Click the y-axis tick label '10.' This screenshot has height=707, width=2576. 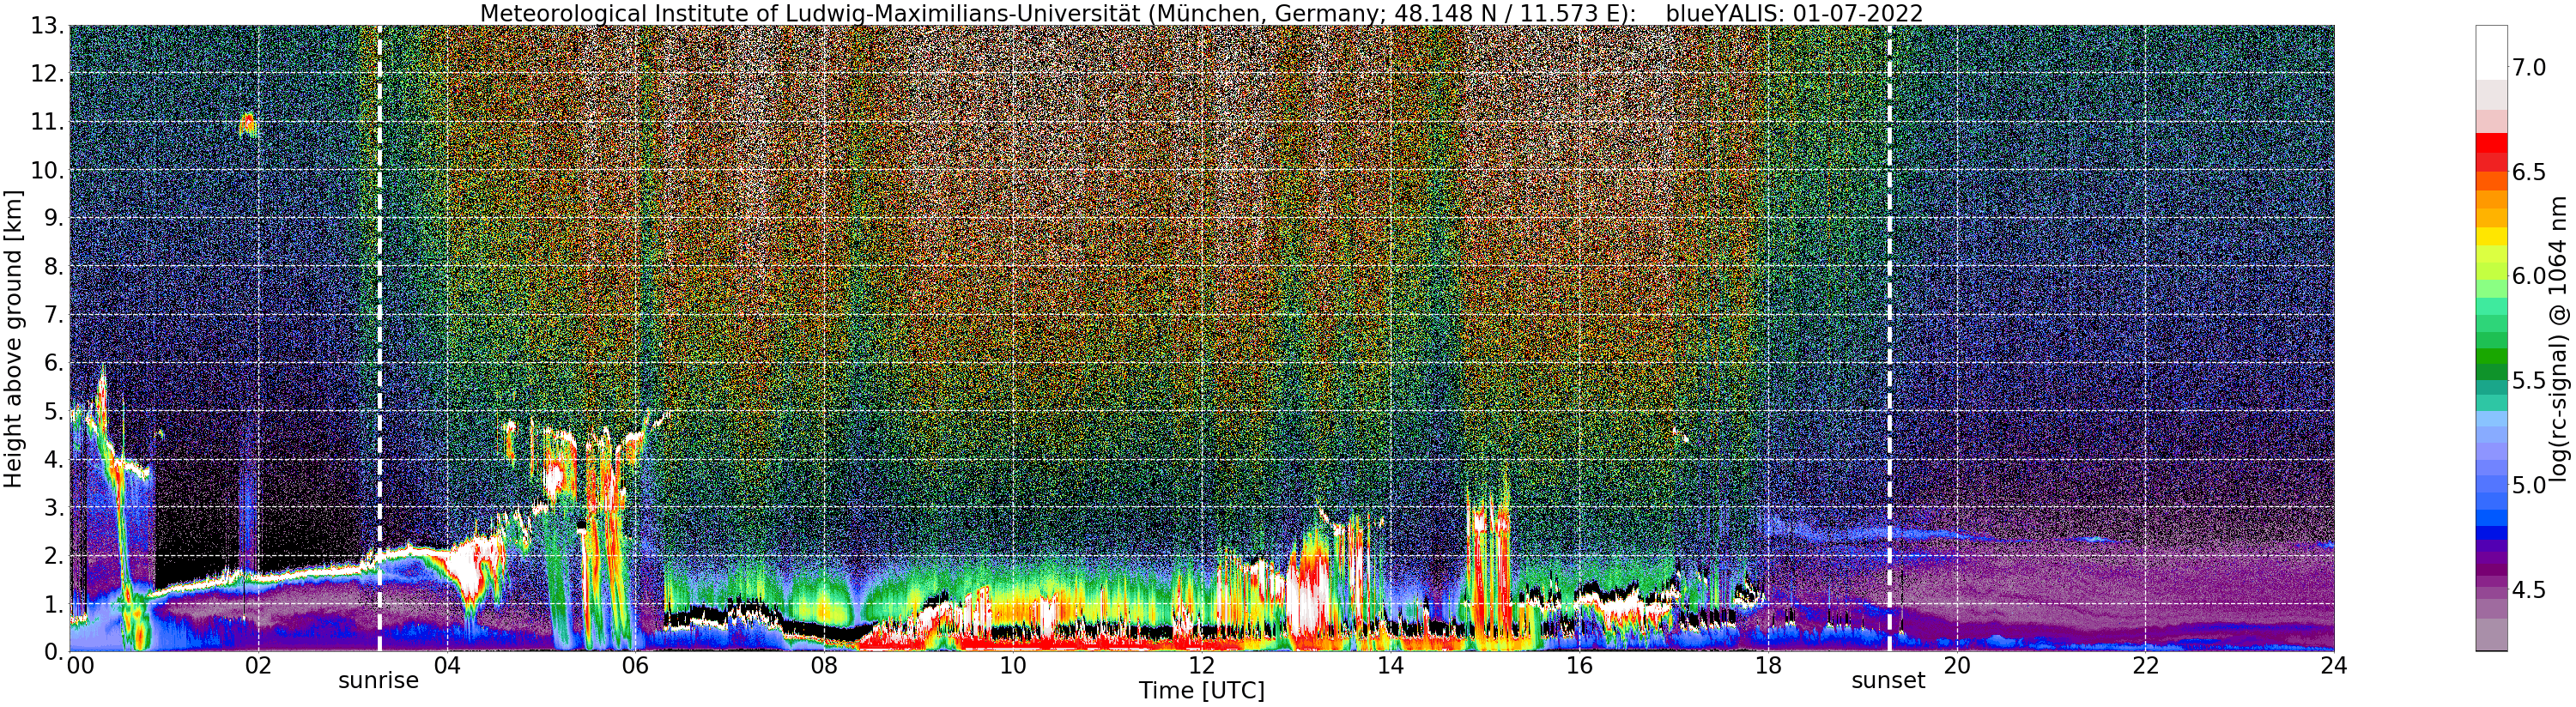(x=47, y=170)
